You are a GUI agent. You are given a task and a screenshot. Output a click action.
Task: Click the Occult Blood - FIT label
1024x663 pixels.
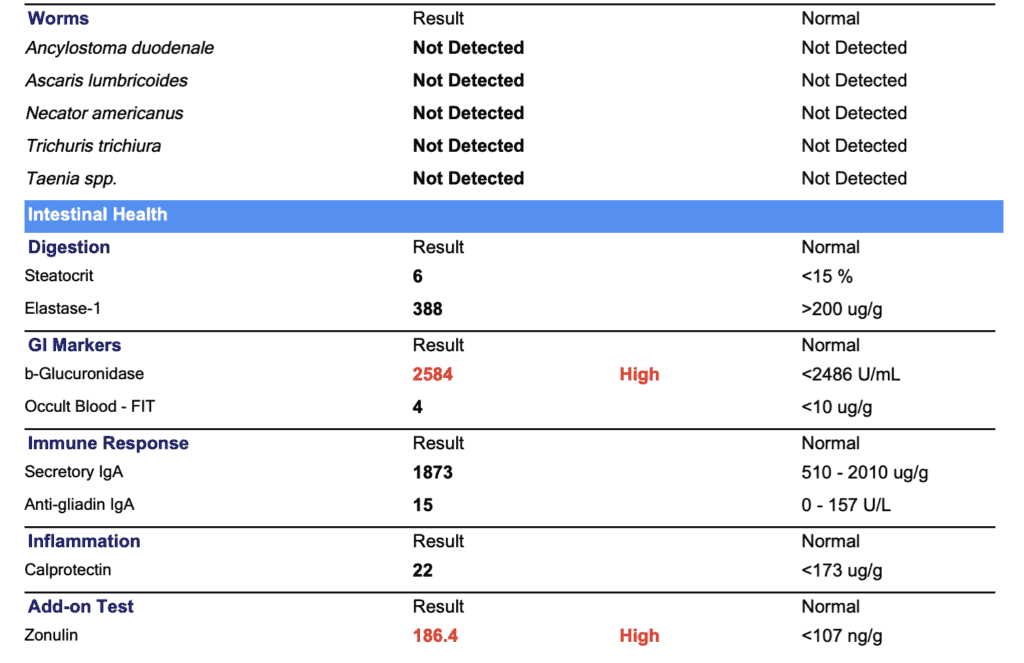89,406
